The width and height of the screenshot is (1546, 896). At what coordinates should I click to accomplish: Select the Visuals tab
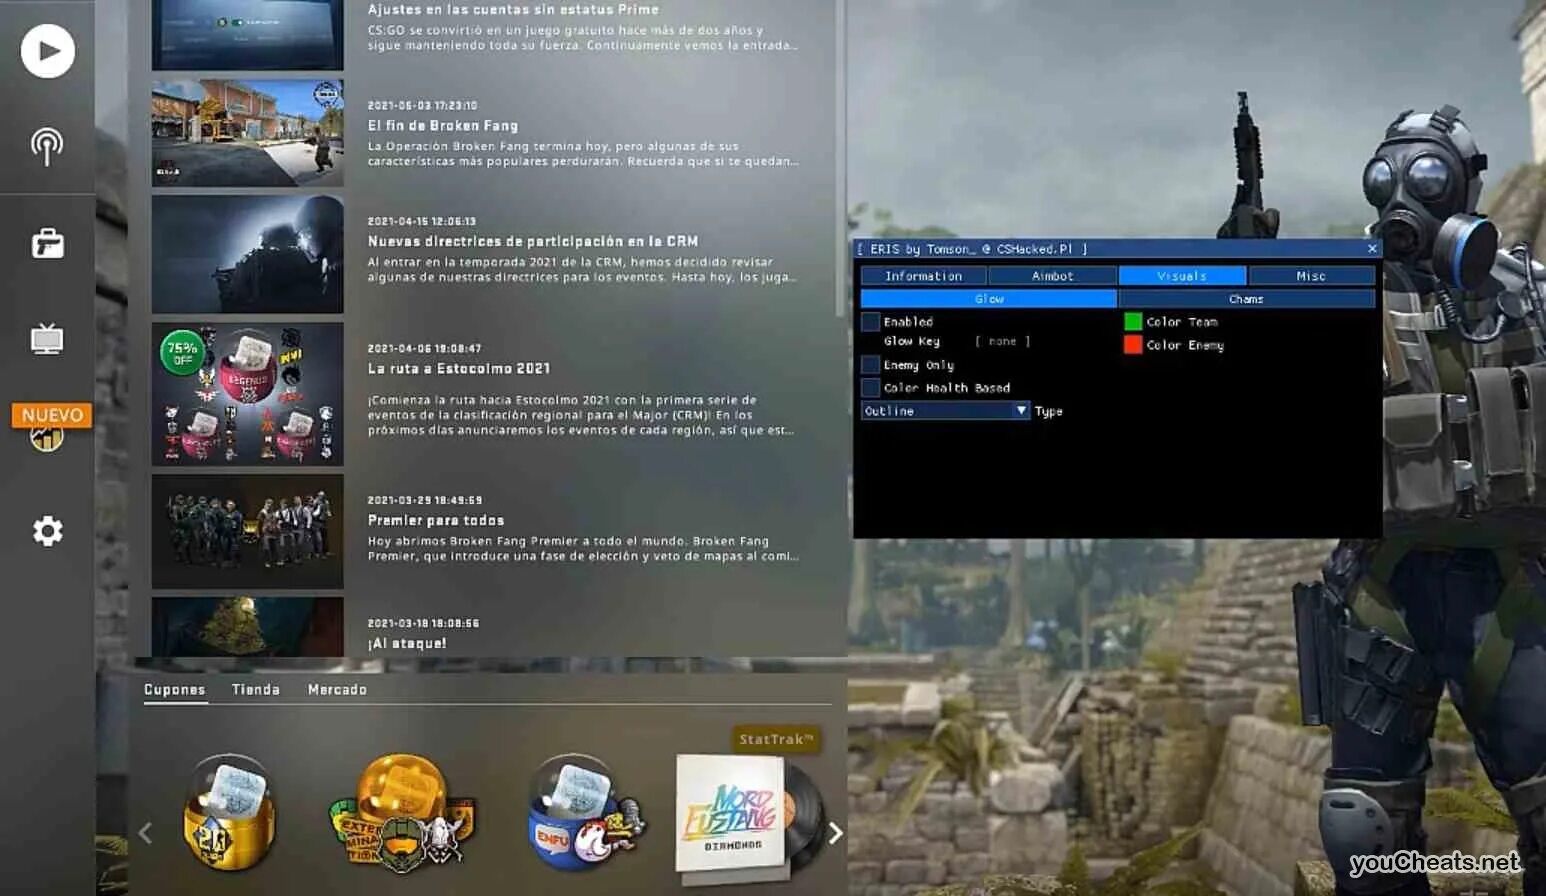point(1182,276)
